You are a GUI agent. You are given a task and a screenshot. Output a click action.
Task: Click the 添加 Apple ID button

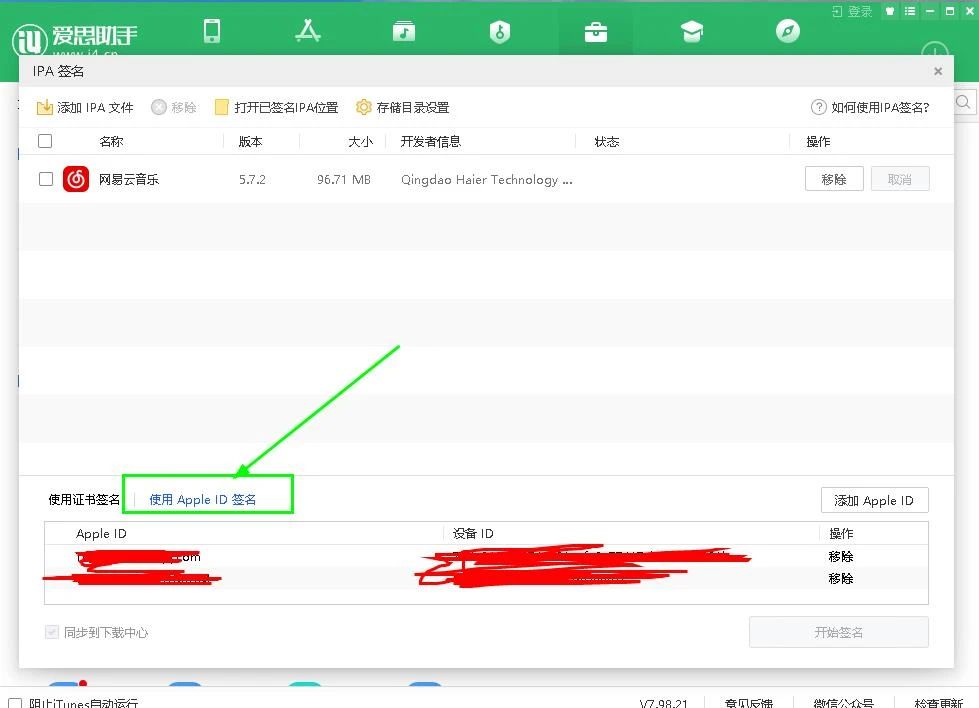(874, 500)
